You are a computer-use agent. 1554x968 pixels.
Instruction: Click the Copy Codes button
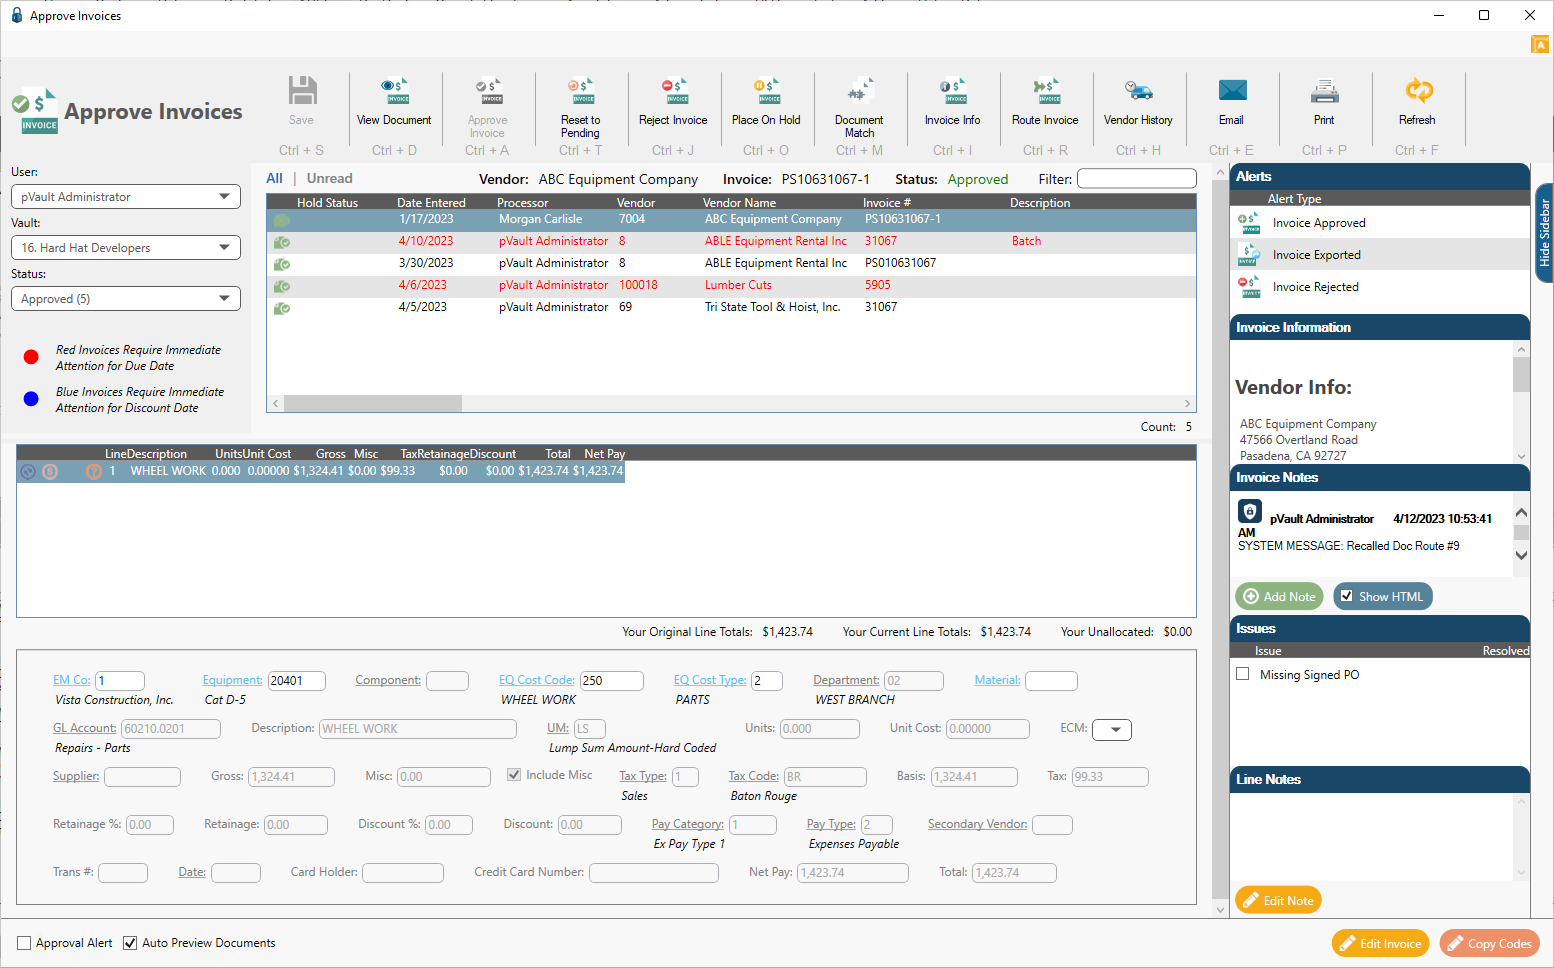(x=1489, y=943)
